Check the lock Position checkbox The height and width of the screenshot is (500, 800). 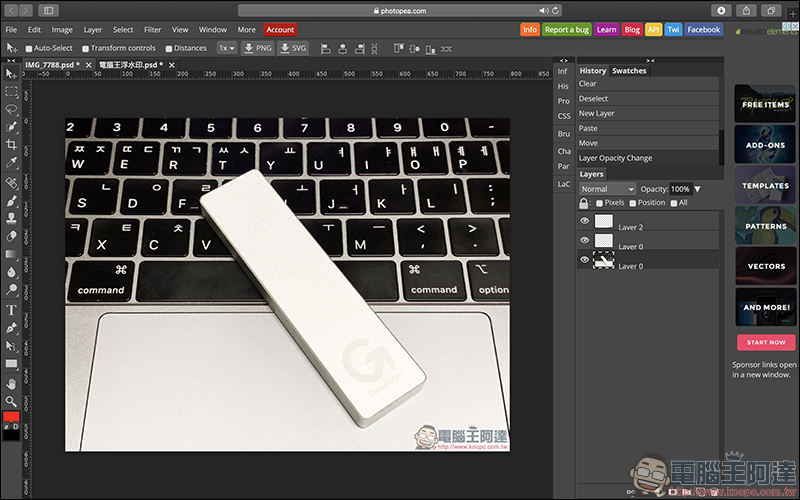pos(633,203)
